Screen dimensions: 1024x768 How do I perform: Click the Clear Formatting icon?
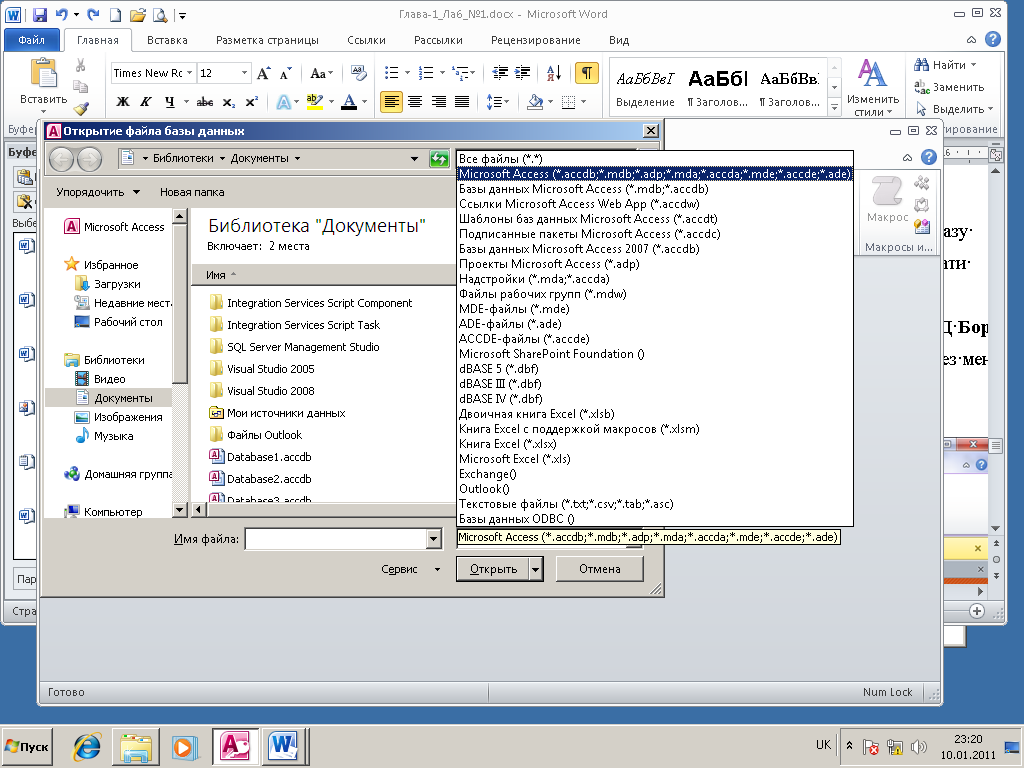[359, 72]
